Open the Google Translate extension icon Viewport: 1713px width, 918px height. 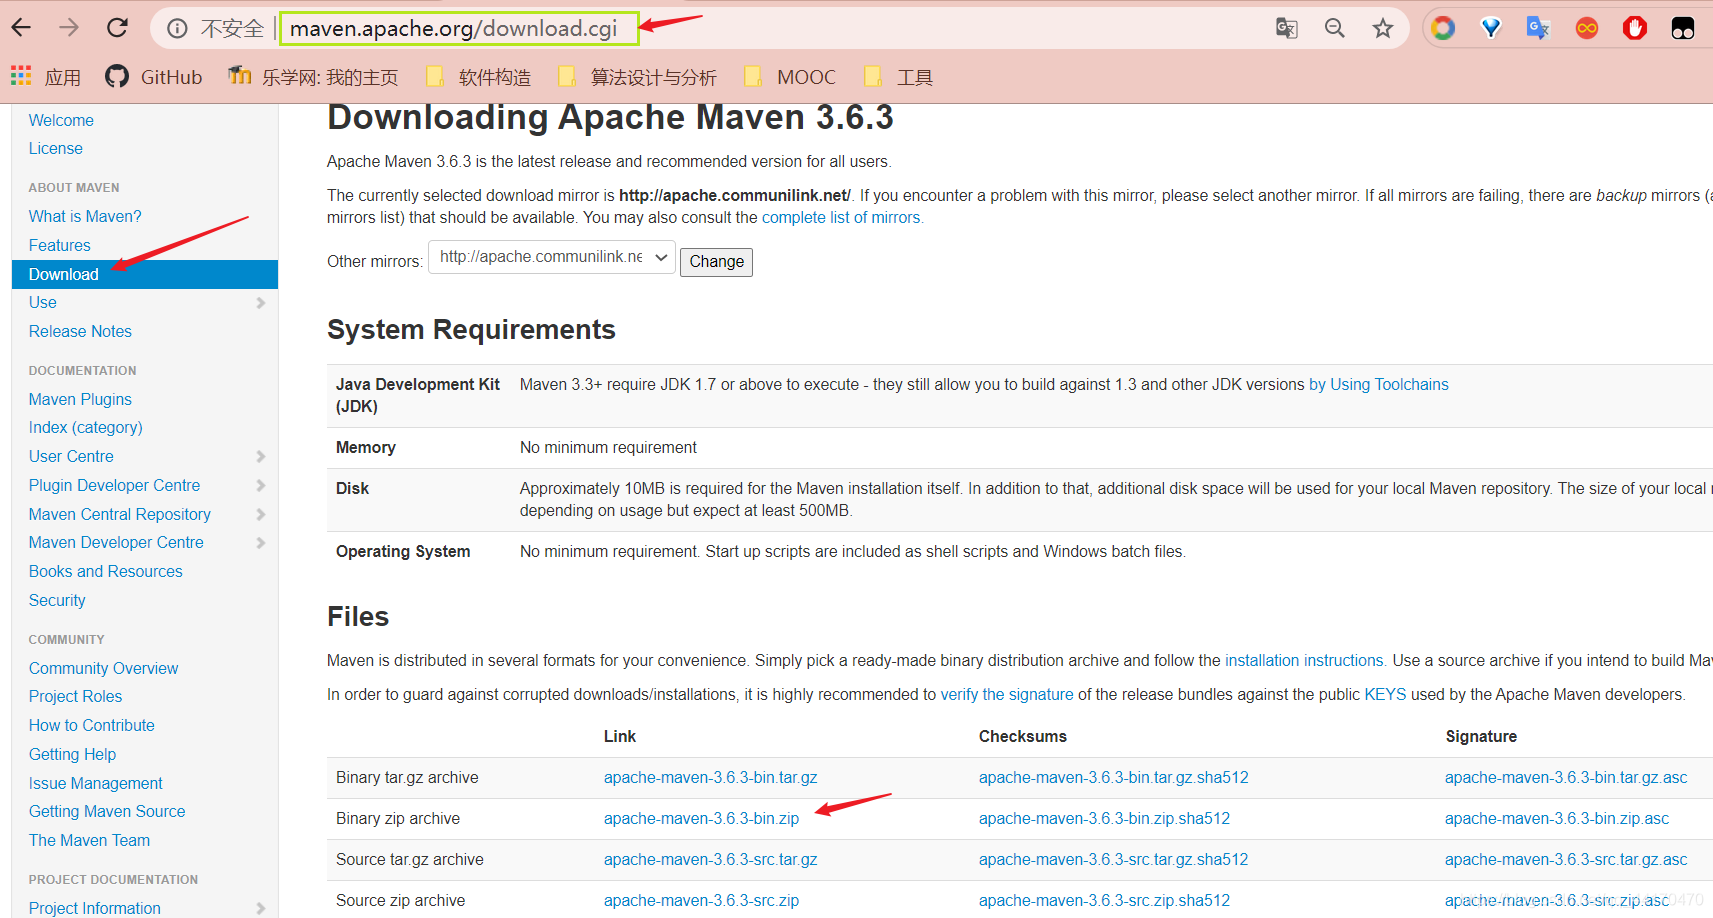coord(1538,28)
